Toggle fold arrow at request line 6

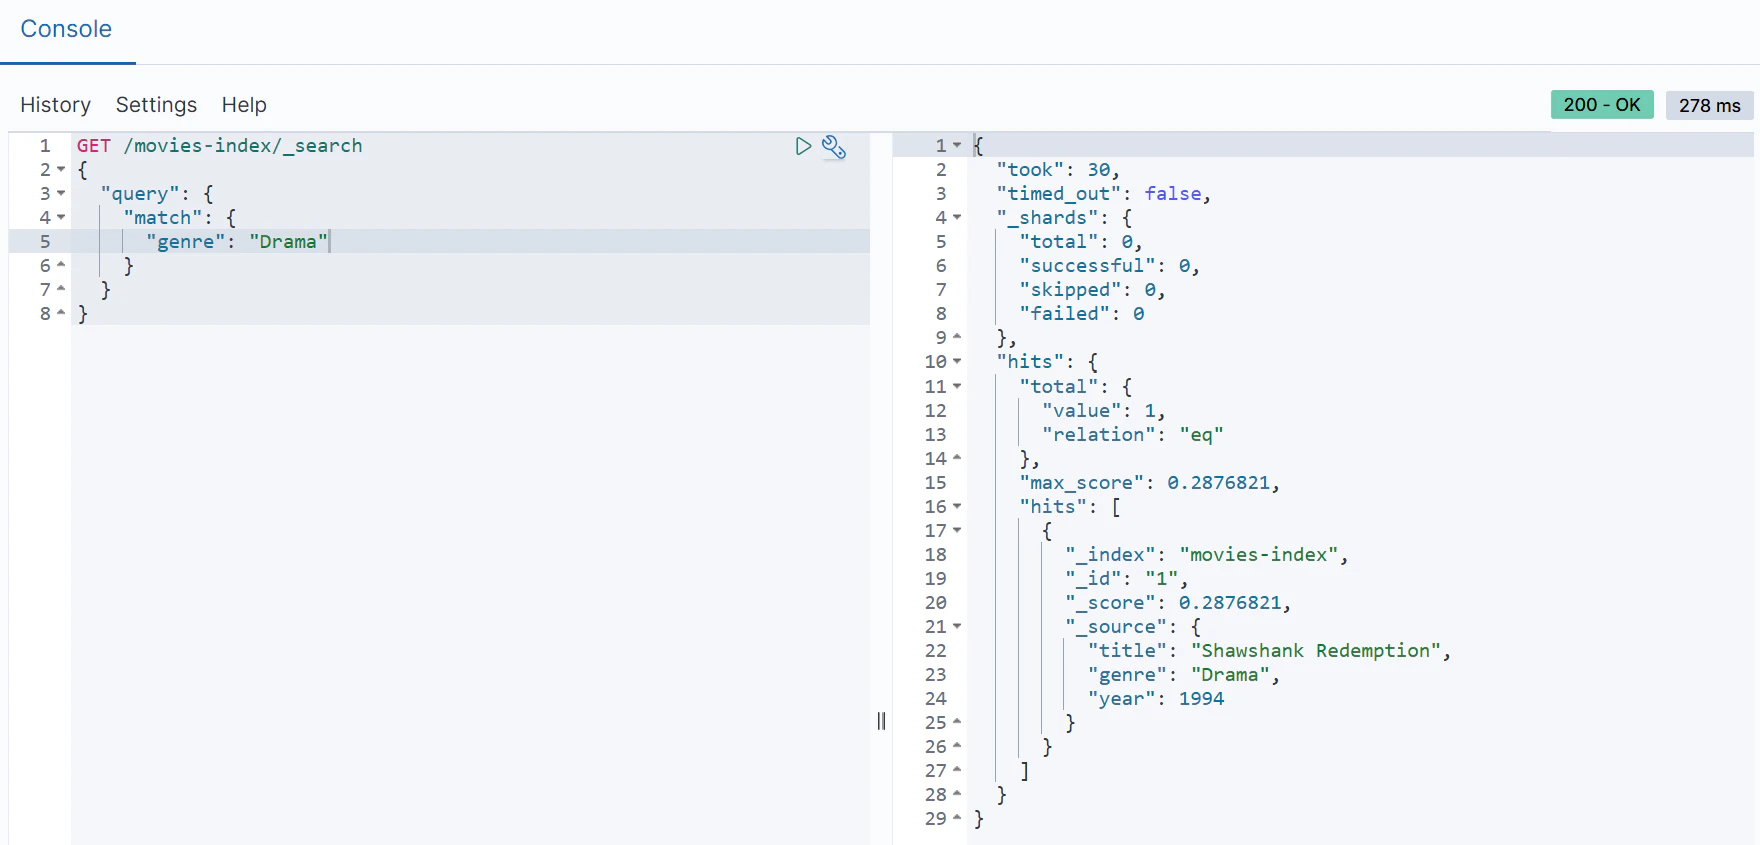(61, 265)
